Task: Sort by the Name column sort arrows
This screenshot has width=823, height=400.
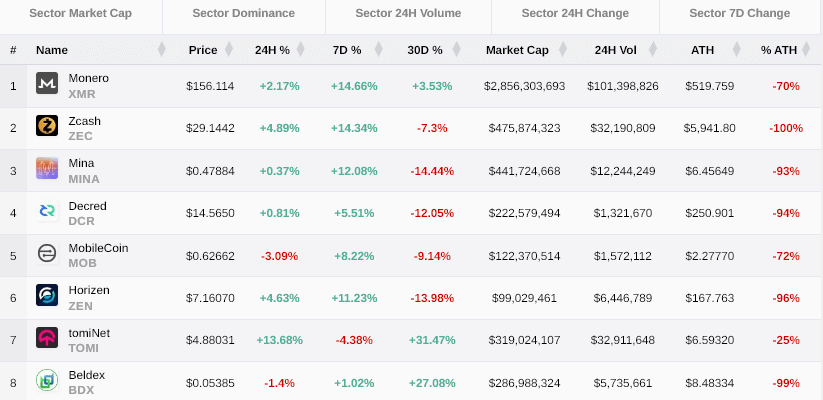Action: [161, 49]
